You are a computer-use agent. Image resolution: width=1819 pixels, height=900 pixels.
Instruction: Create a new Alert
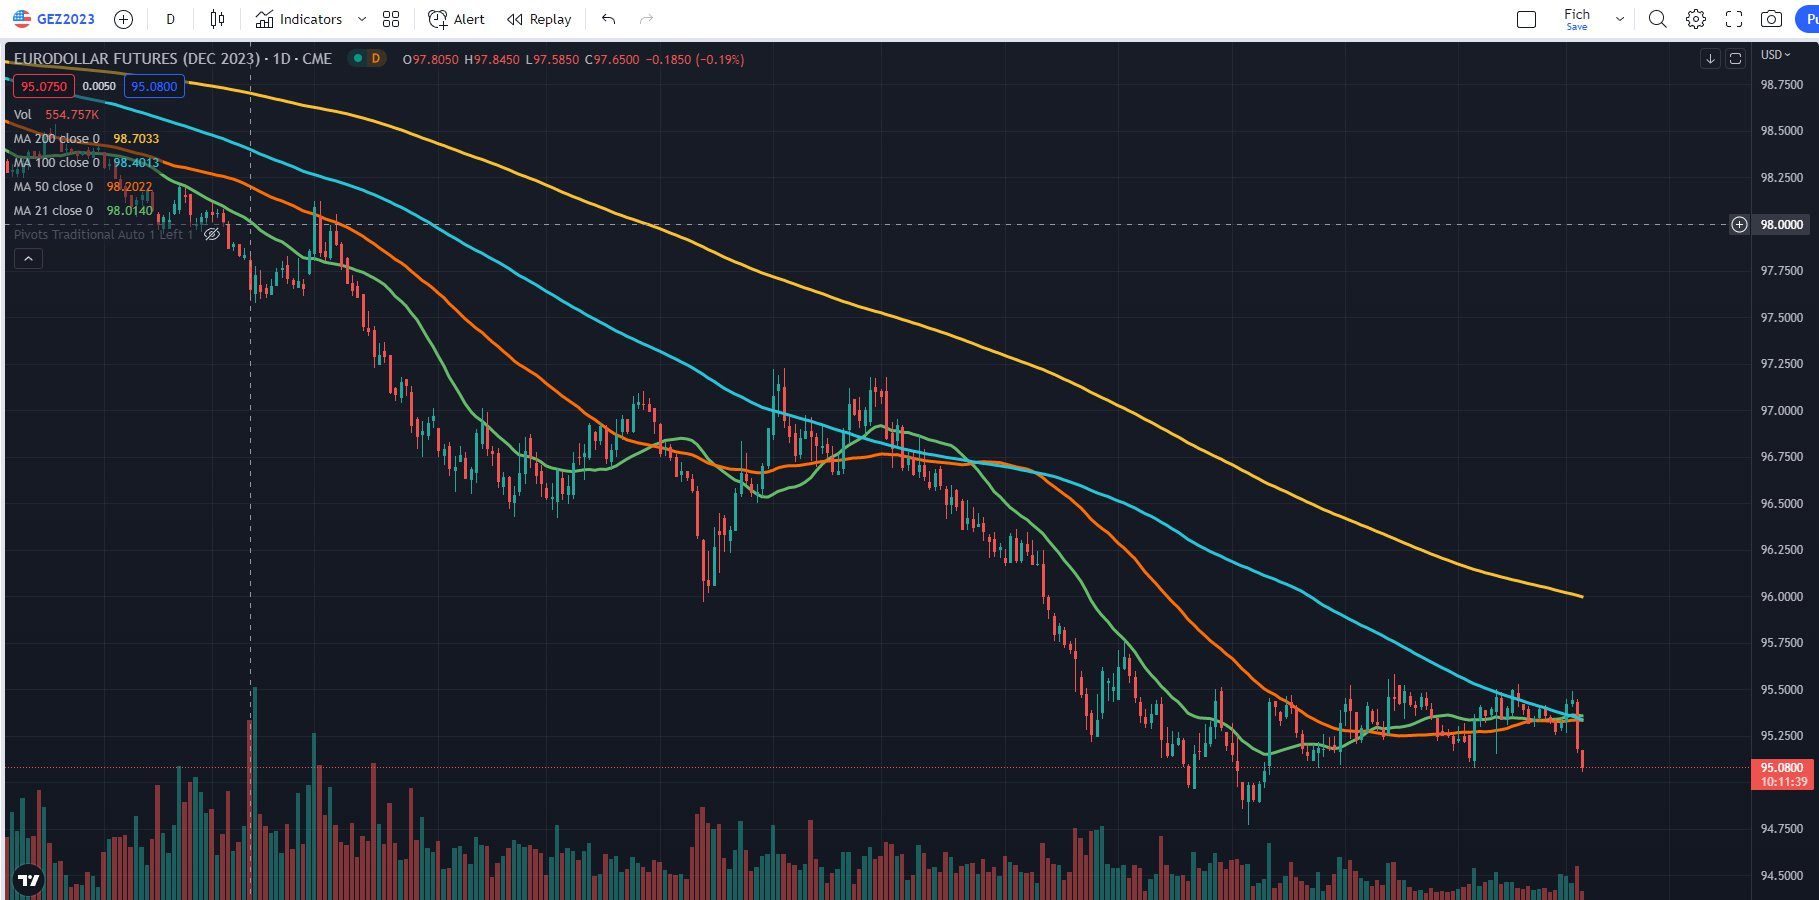(456, 19)
